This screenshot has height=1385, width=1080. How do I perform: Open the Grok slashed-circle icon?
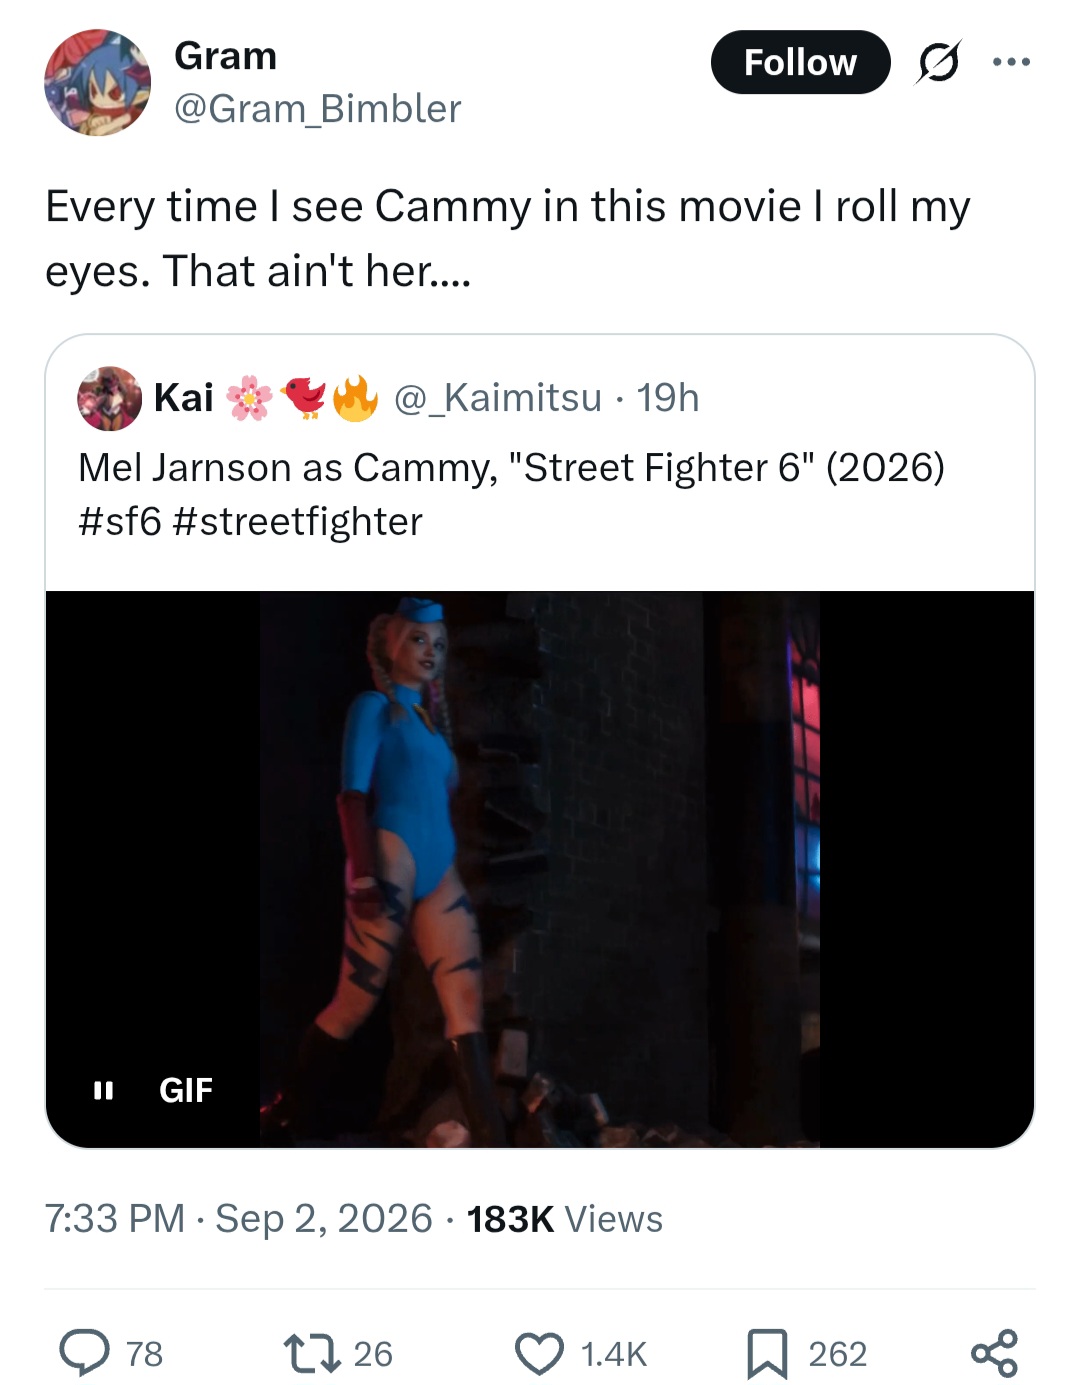tap(938, 63)
